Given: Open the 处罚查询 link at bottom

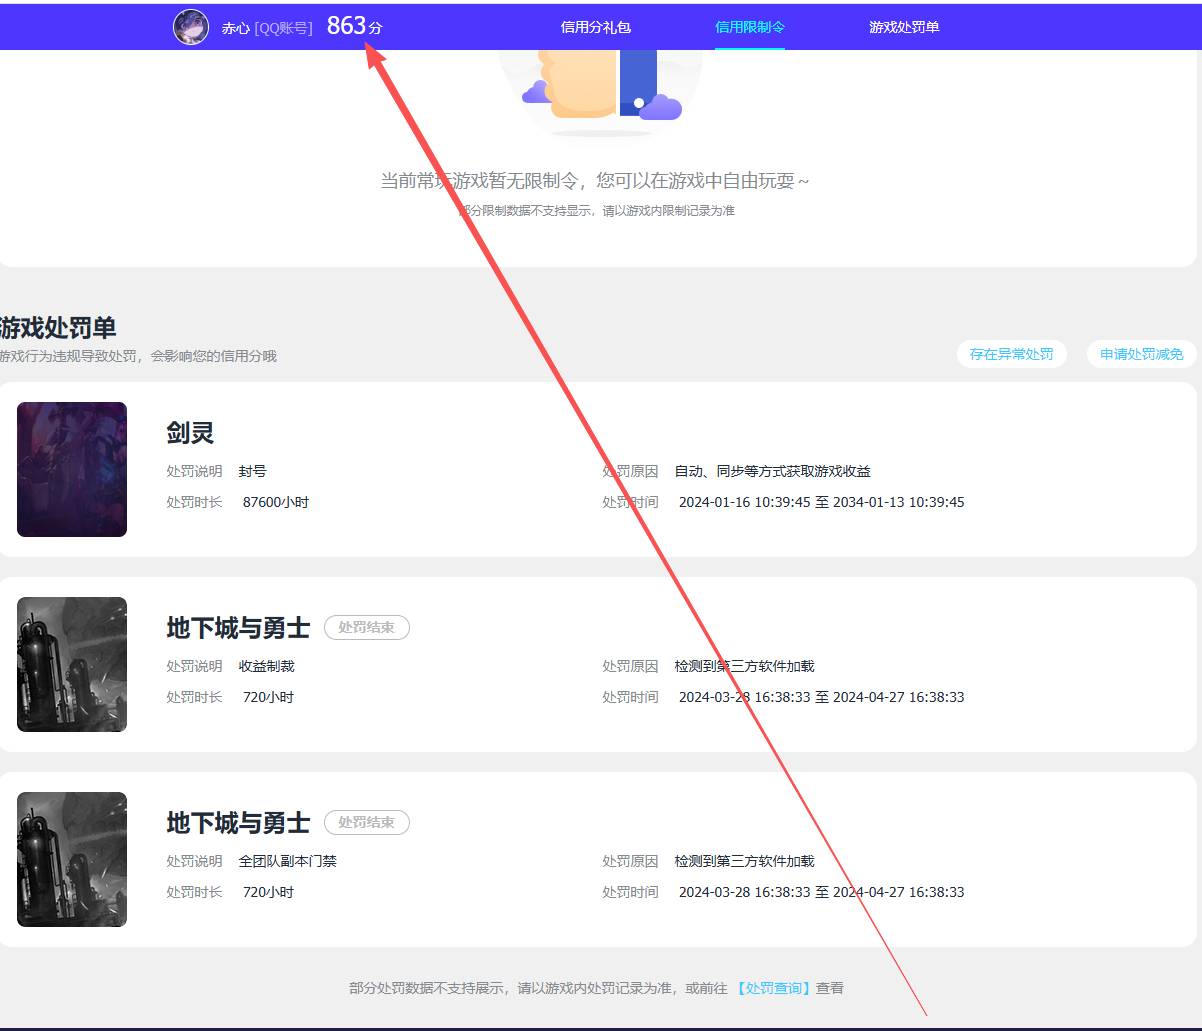Looking at the screenshot, I should pyautogui.click(x=773, y=988).
